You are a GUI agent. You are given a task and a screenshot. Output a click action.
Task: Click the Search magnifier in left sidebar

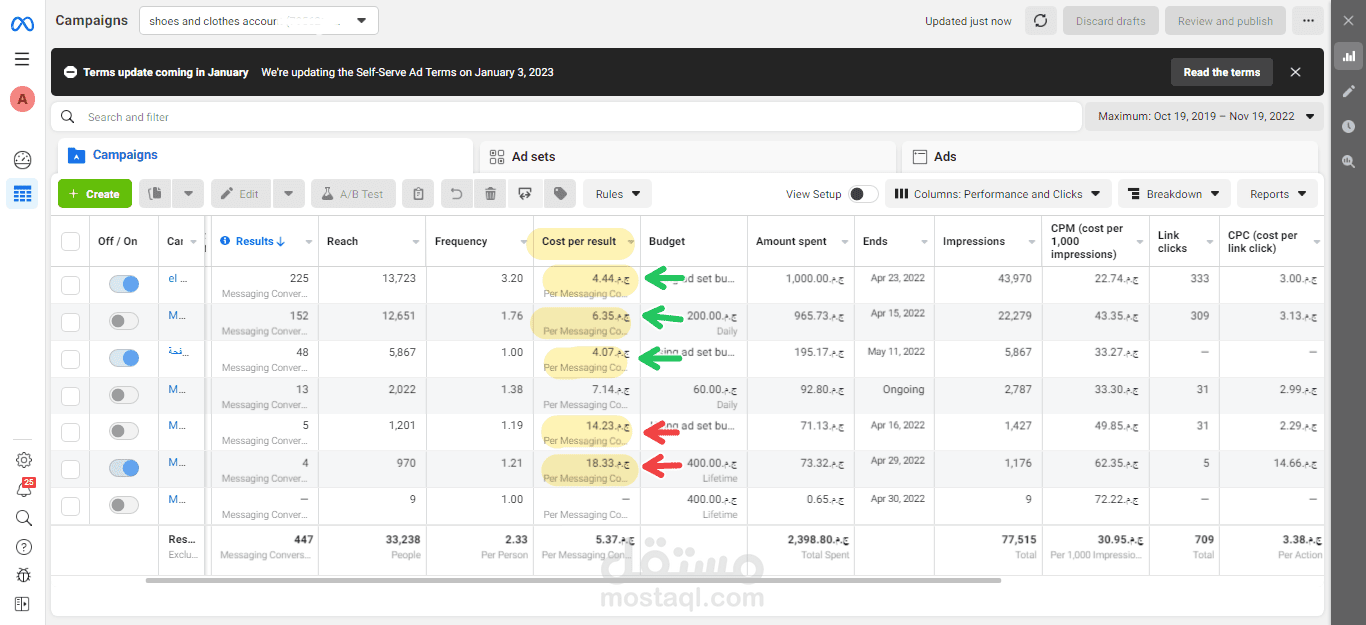(24, 518)
